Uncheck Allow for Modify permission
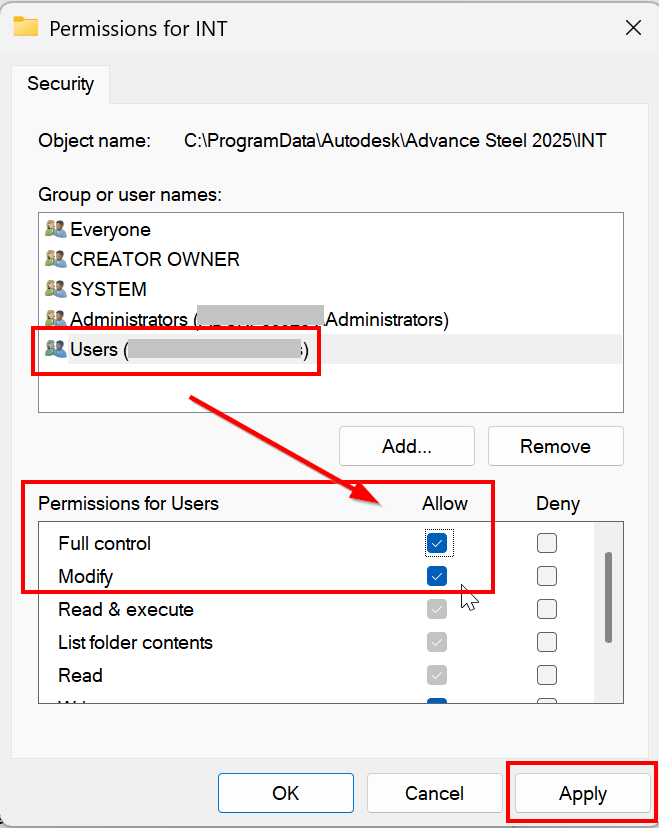This screenshot has width=659, height=828. click(x=437, y=577)
